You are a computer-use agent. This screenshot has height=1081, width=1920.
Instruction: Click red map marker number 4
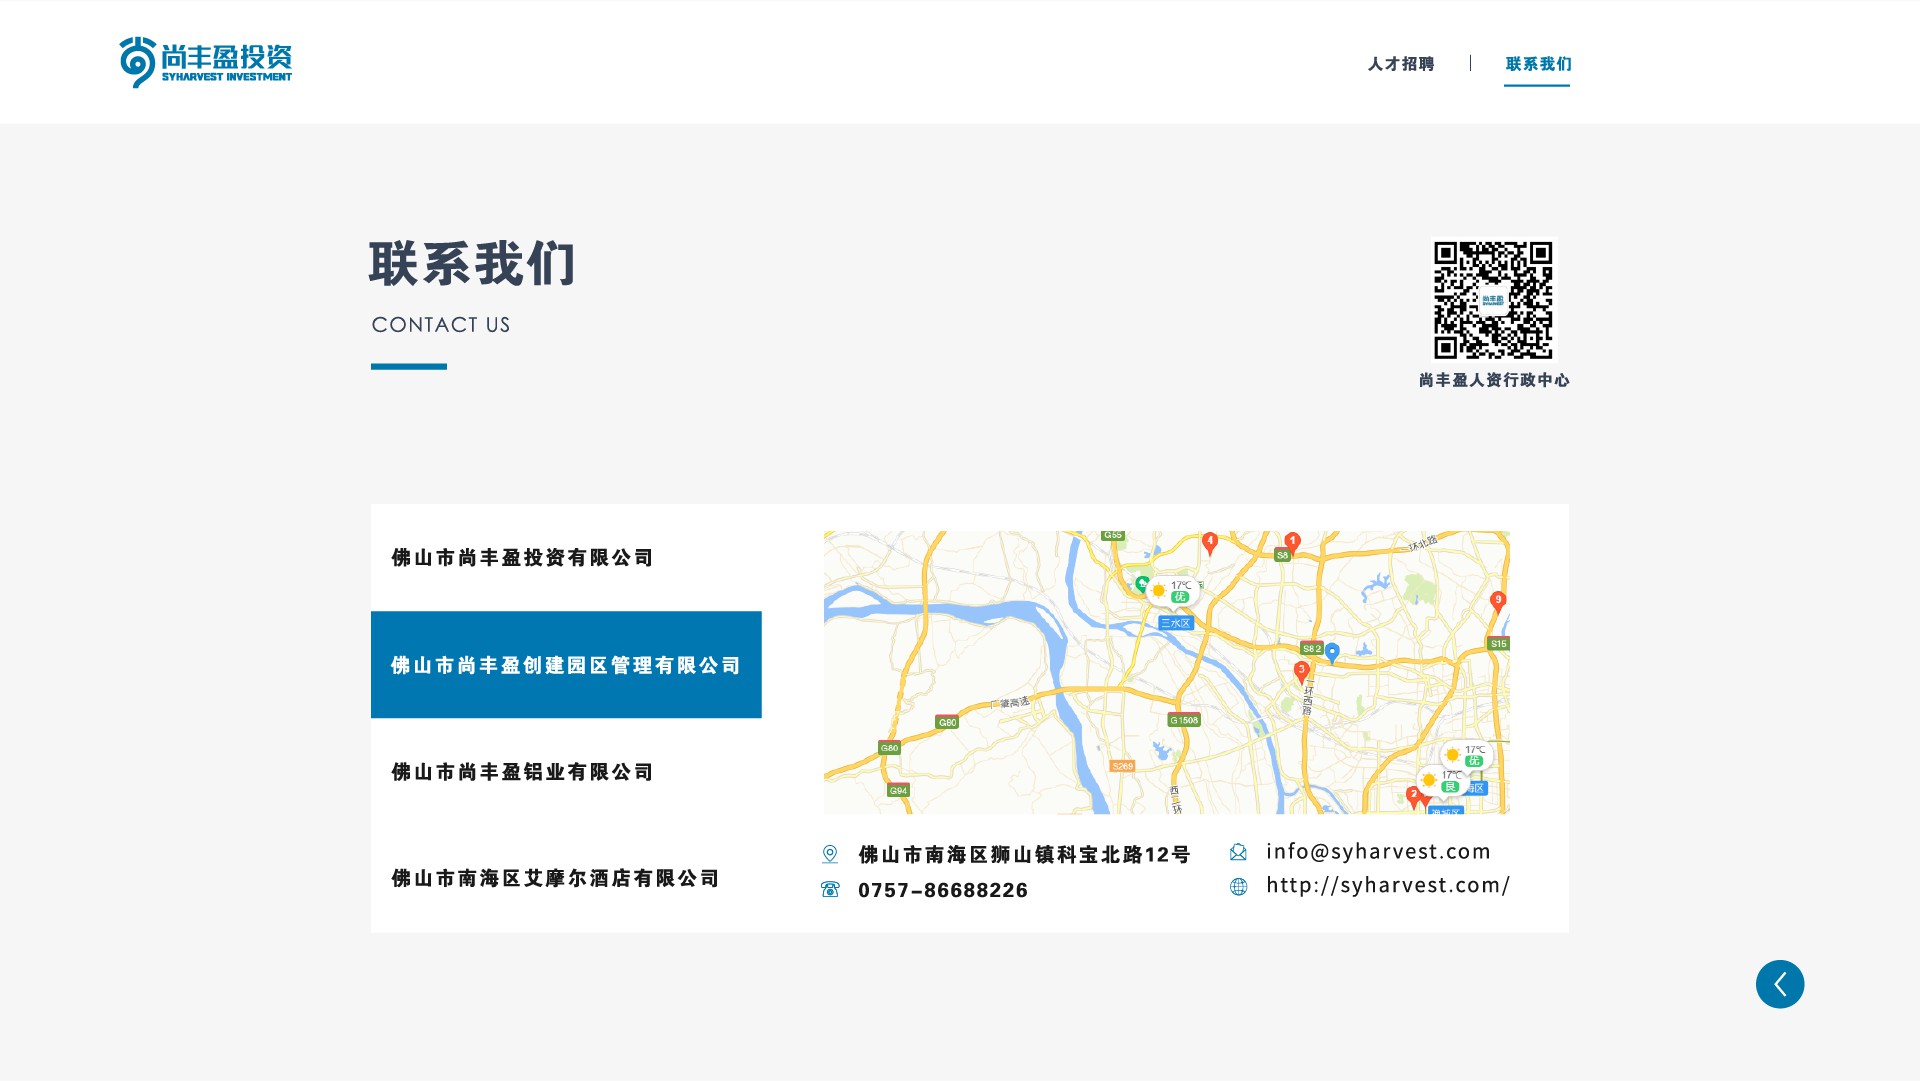coord(1210,543)
